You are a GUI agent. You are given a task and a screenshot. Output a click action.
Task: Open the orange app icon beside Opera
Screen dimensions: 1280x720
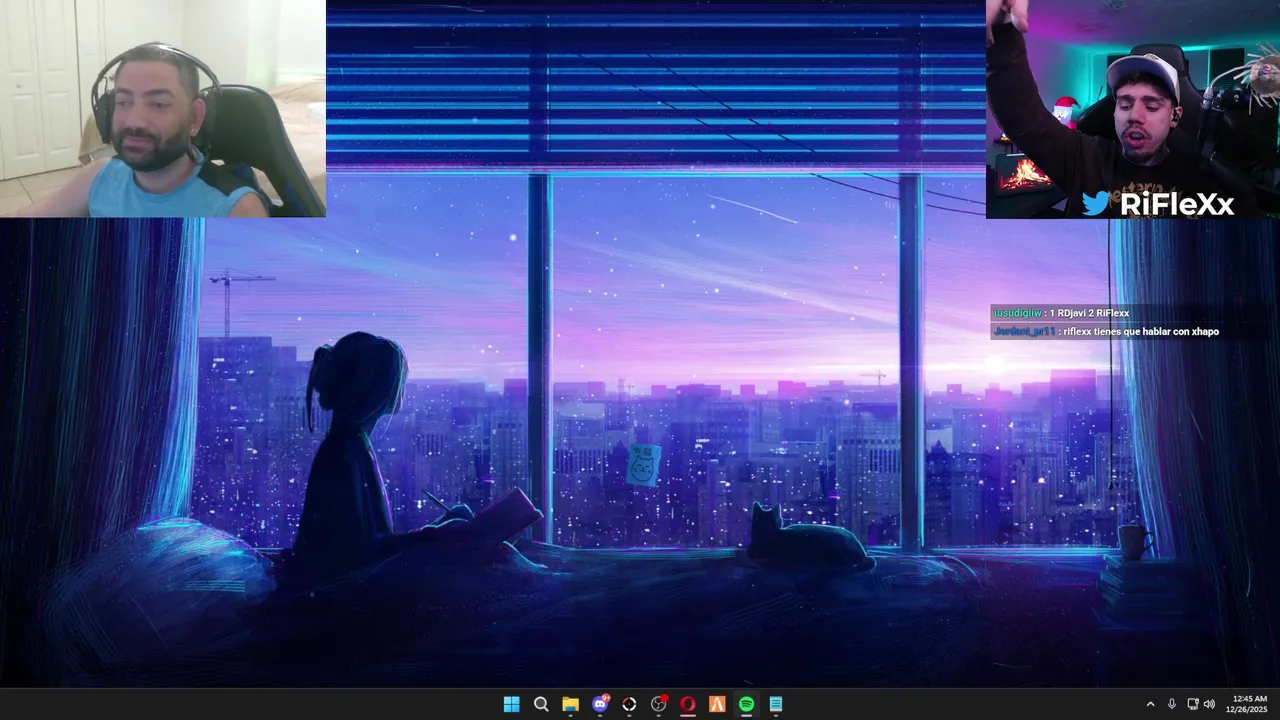pos(717,704)
